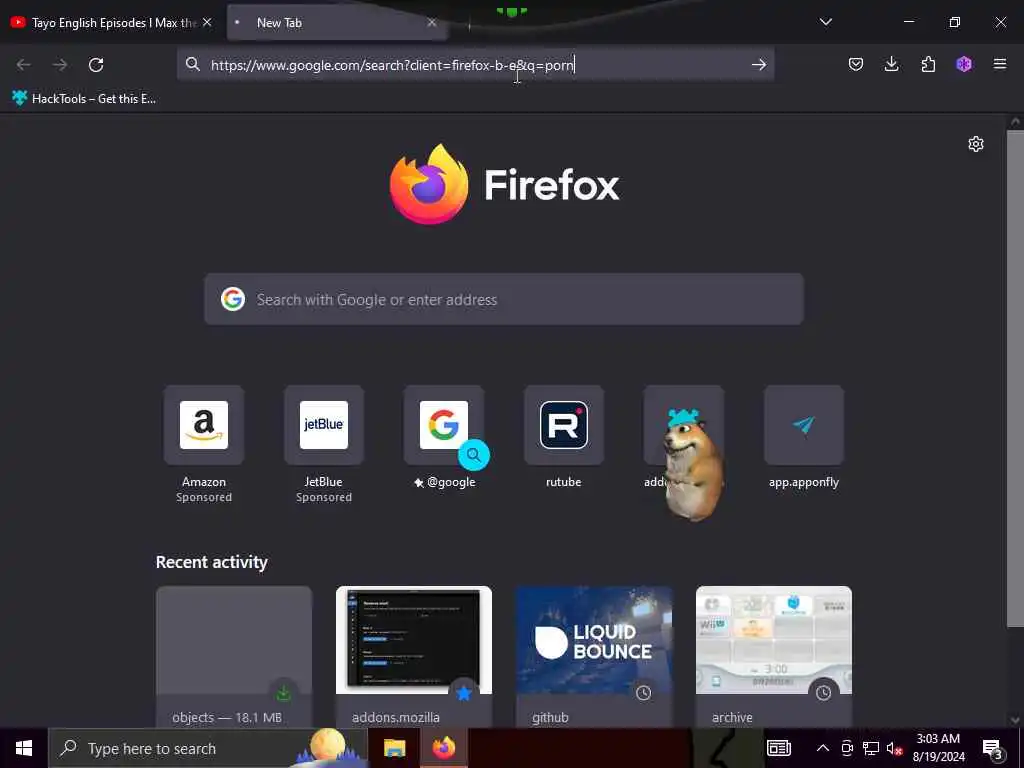Click the forward navigation arrow
Screen dimensions: 1024x768
tap(60, 65)
